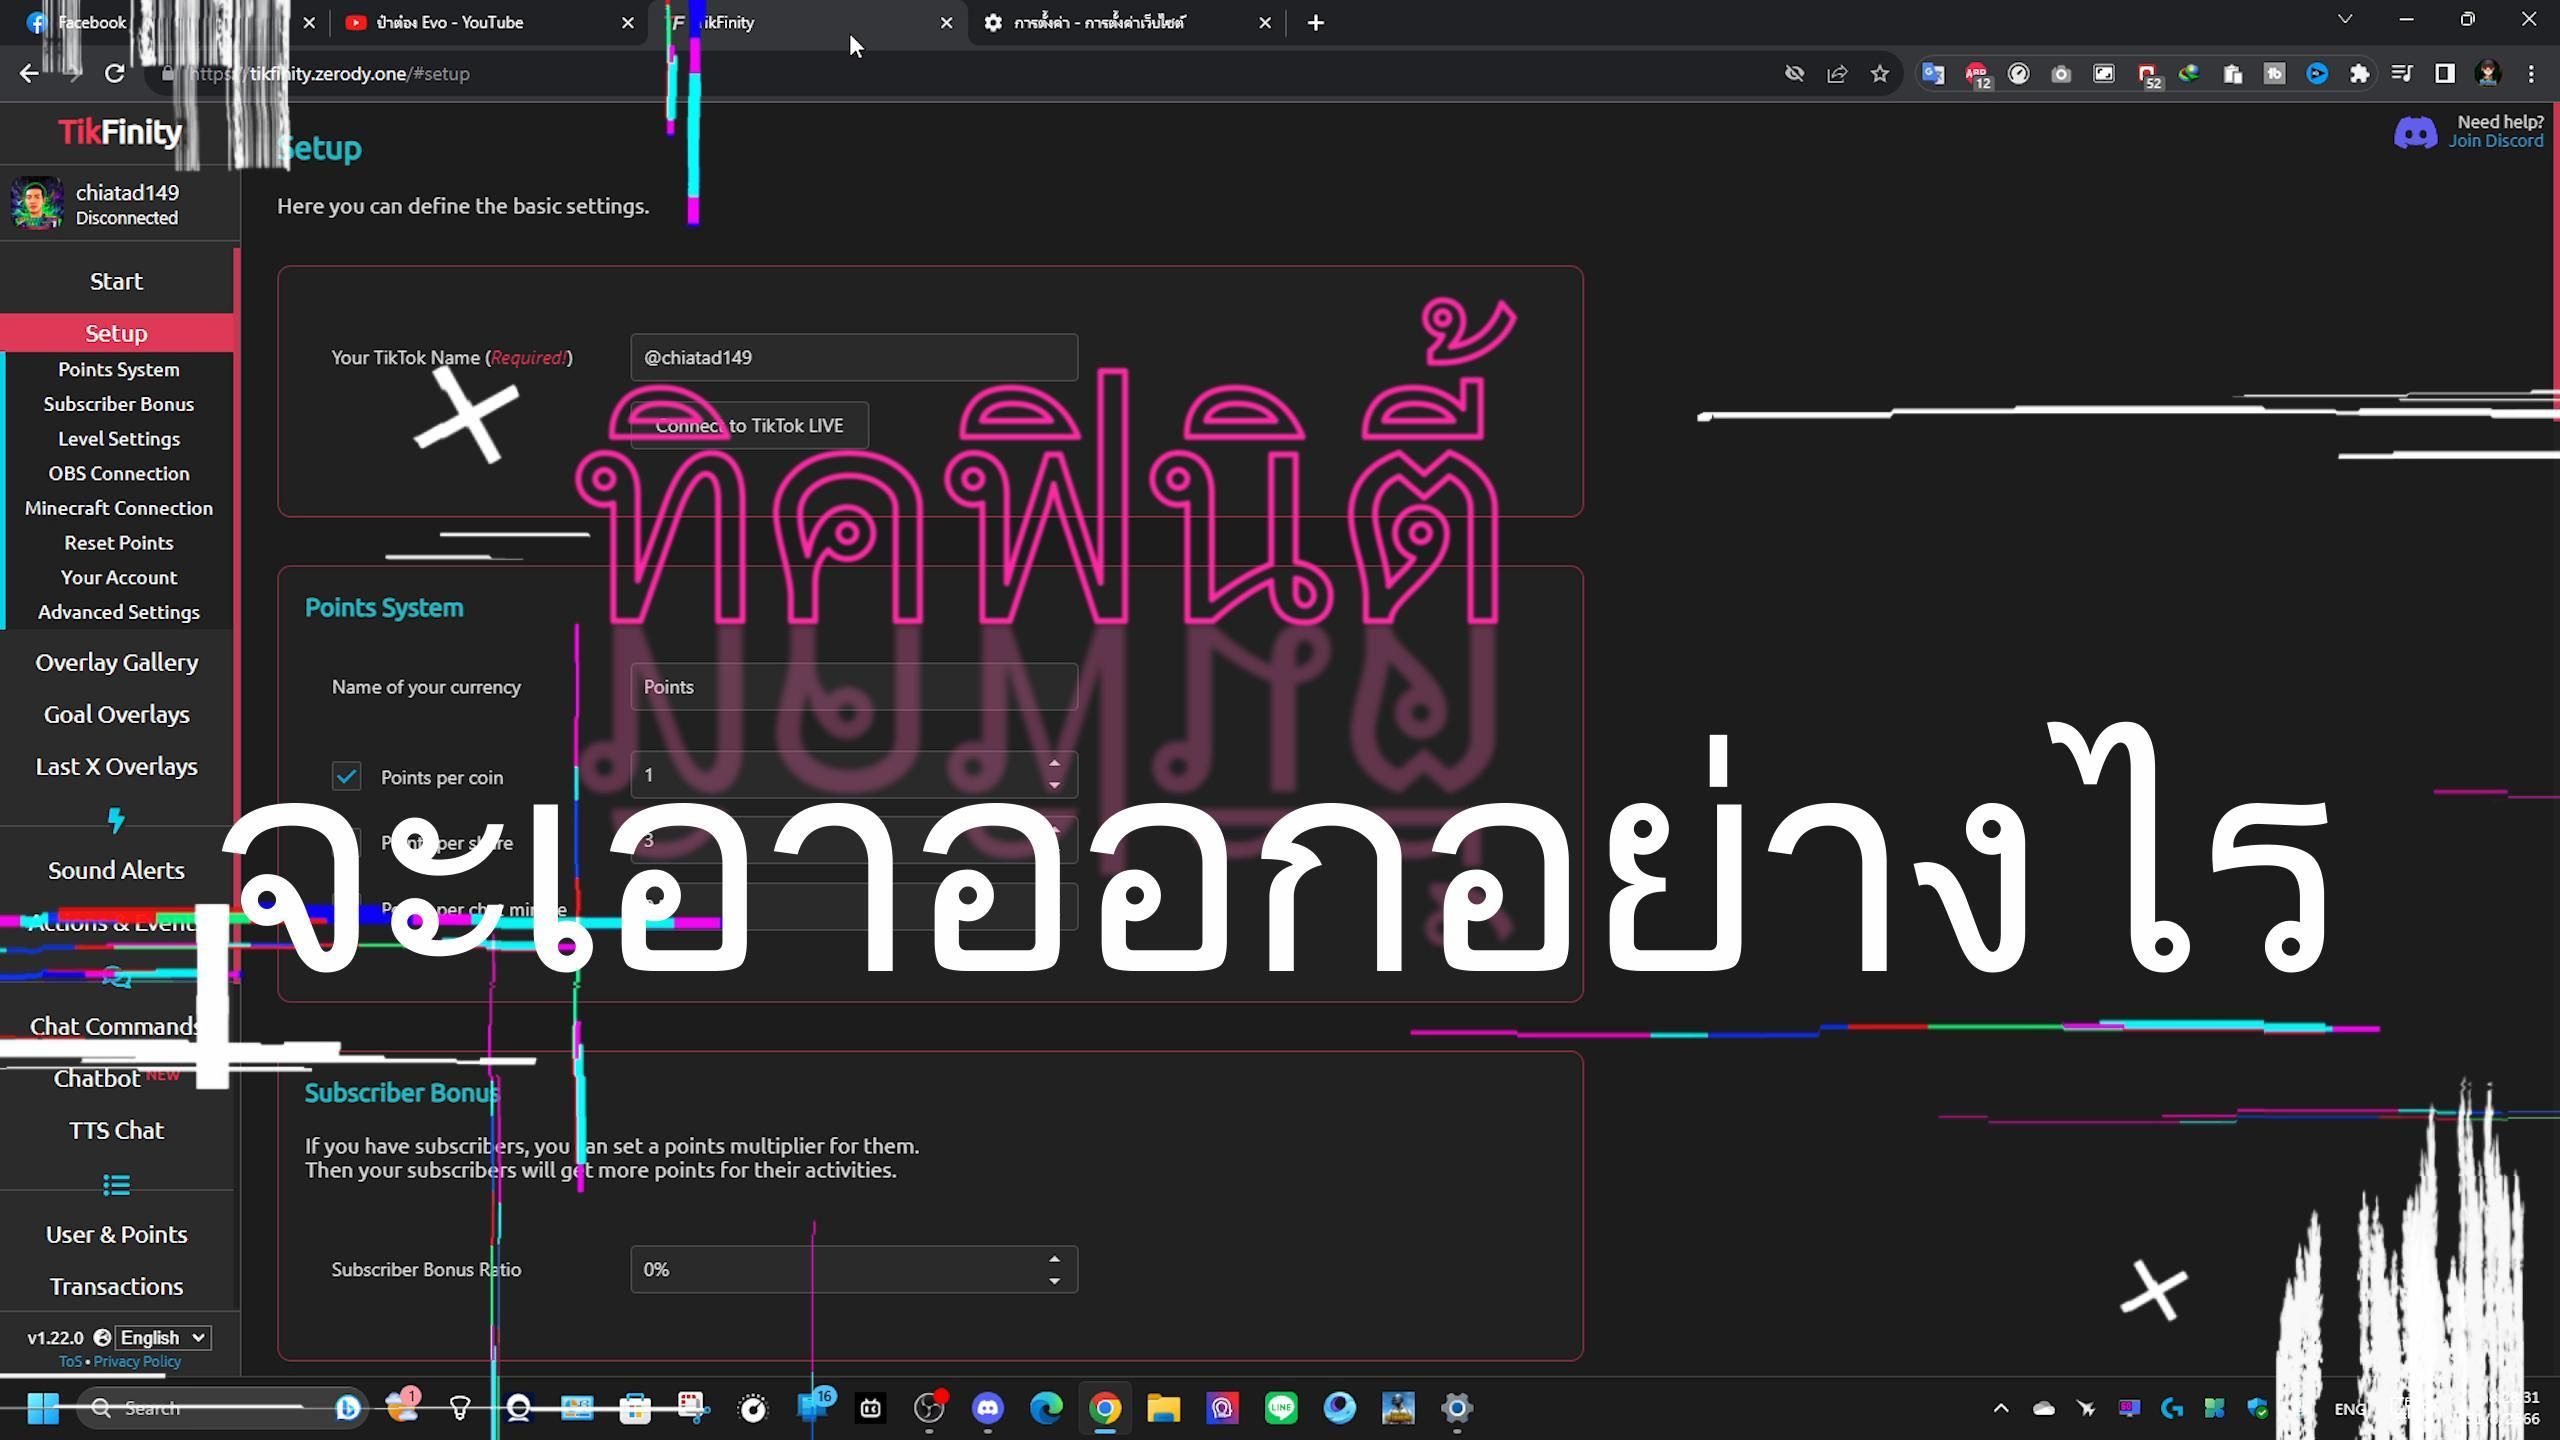
Task: Click Connect to TikTok LIVE button
Action: pyautogui.click(x=749, y=425)
